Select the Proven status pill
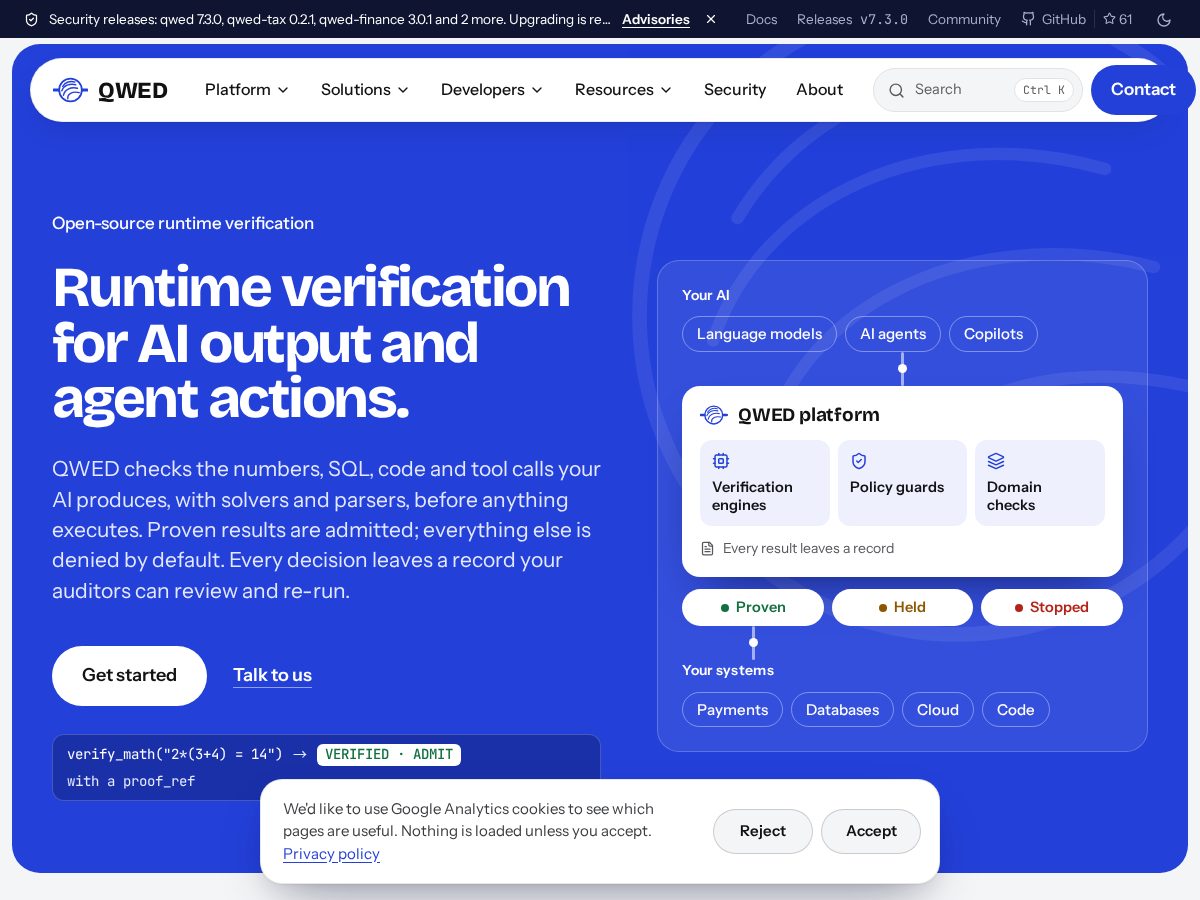1200x900 pixels. coord(753,607)
